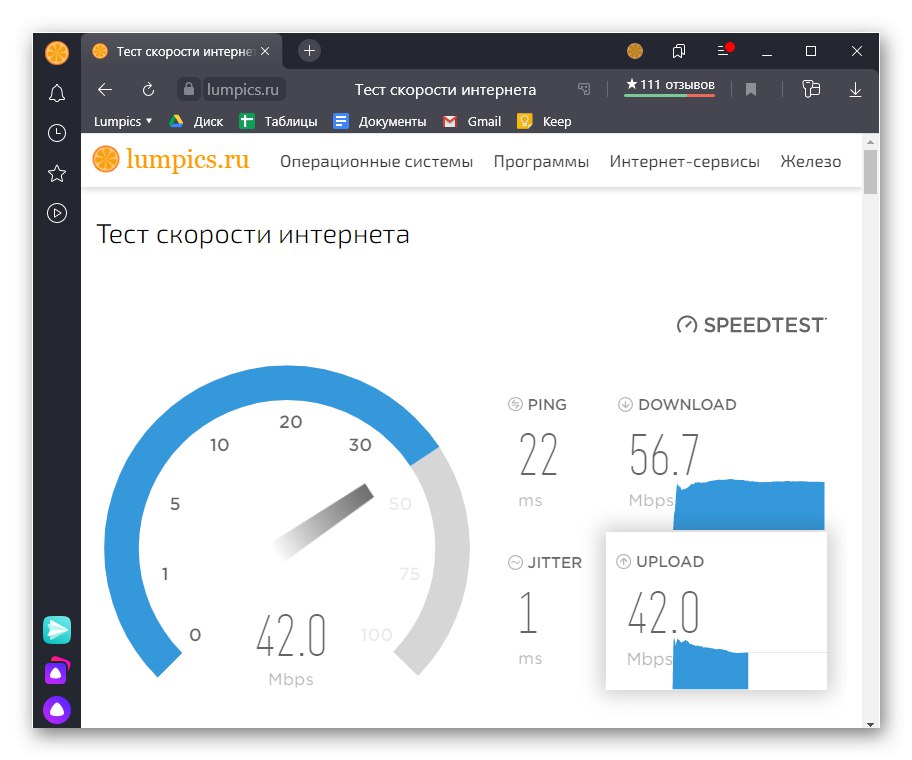The width and height of the screenshot is (912, 760).
Task: Open the Операционные системы menu
Action: (376, 161)
